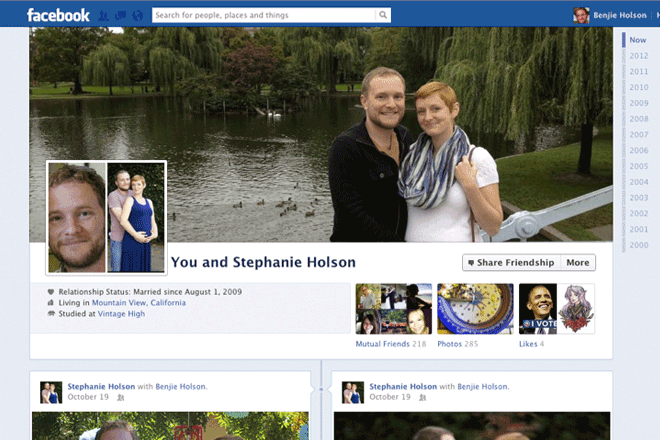
Task: Click in the search people, places field
Action: [263, 15]
